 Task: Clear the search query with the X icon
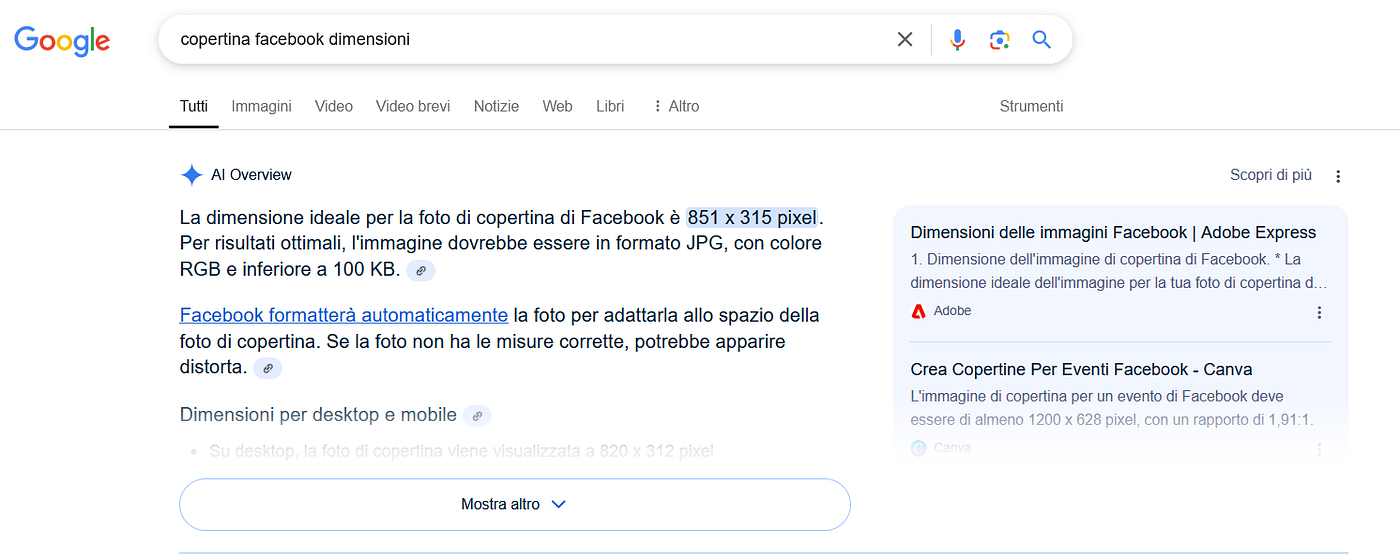pos(905,39)
